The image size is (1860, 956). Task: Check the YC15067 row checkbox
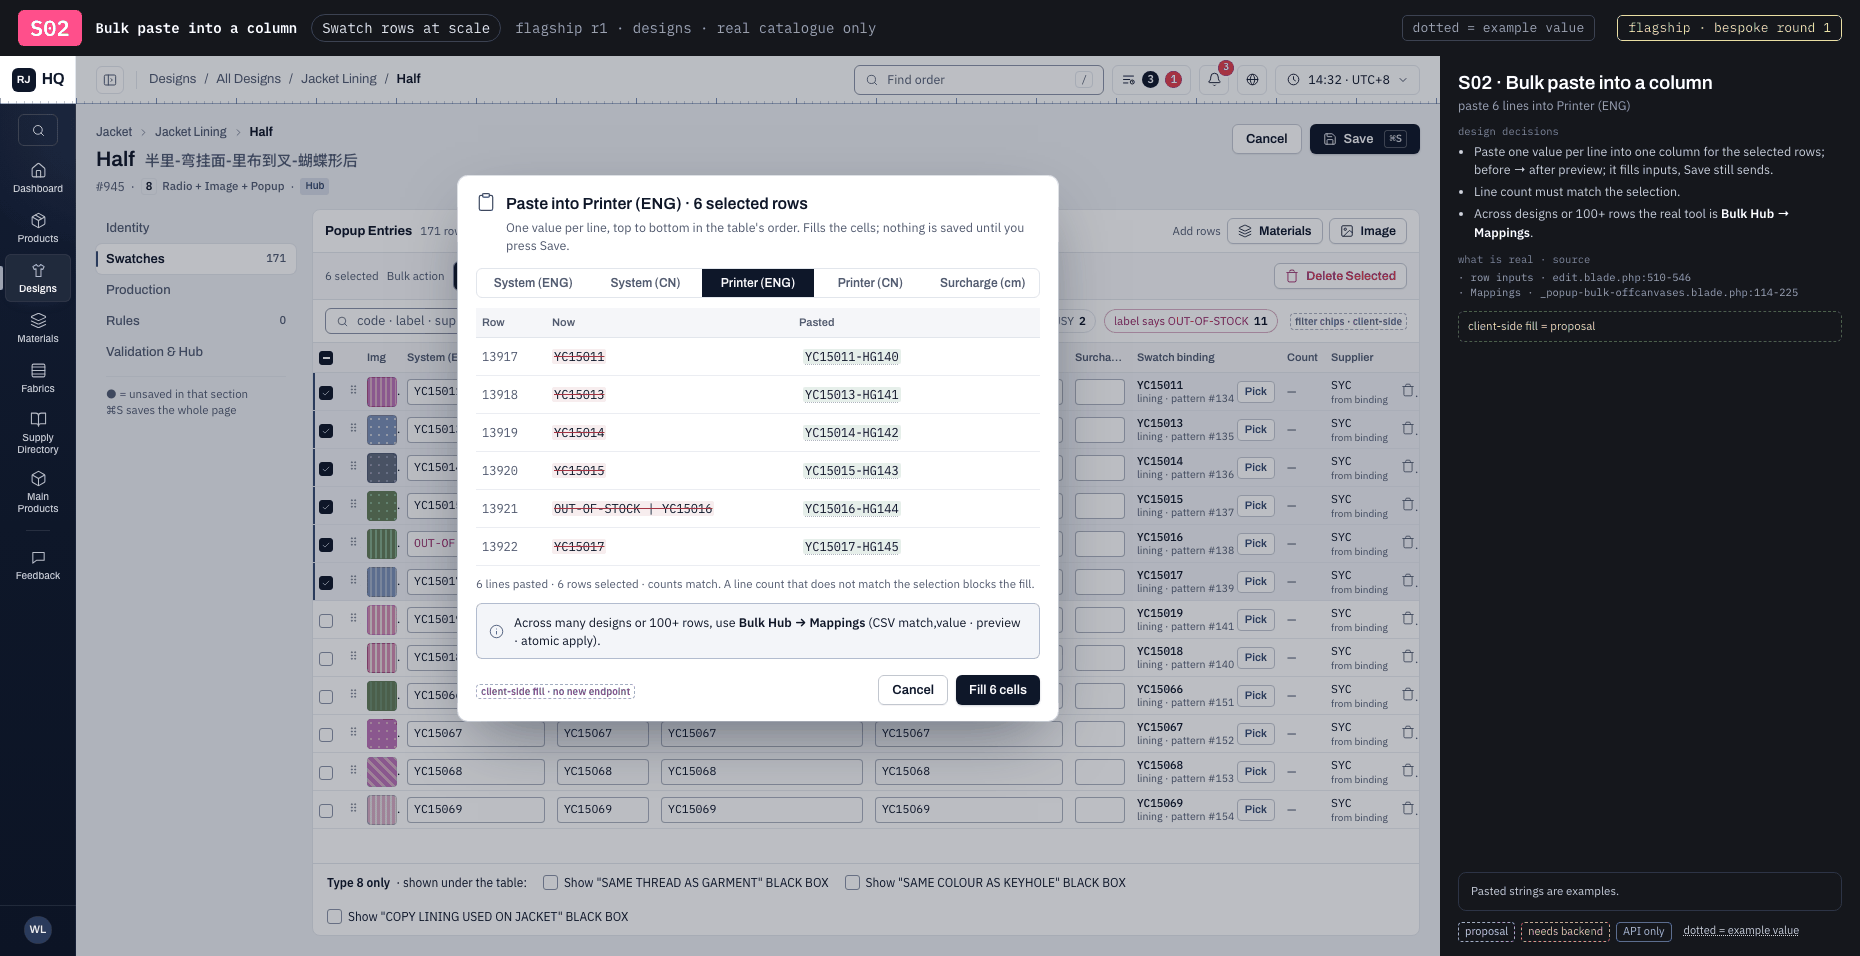tap(326, 735)
